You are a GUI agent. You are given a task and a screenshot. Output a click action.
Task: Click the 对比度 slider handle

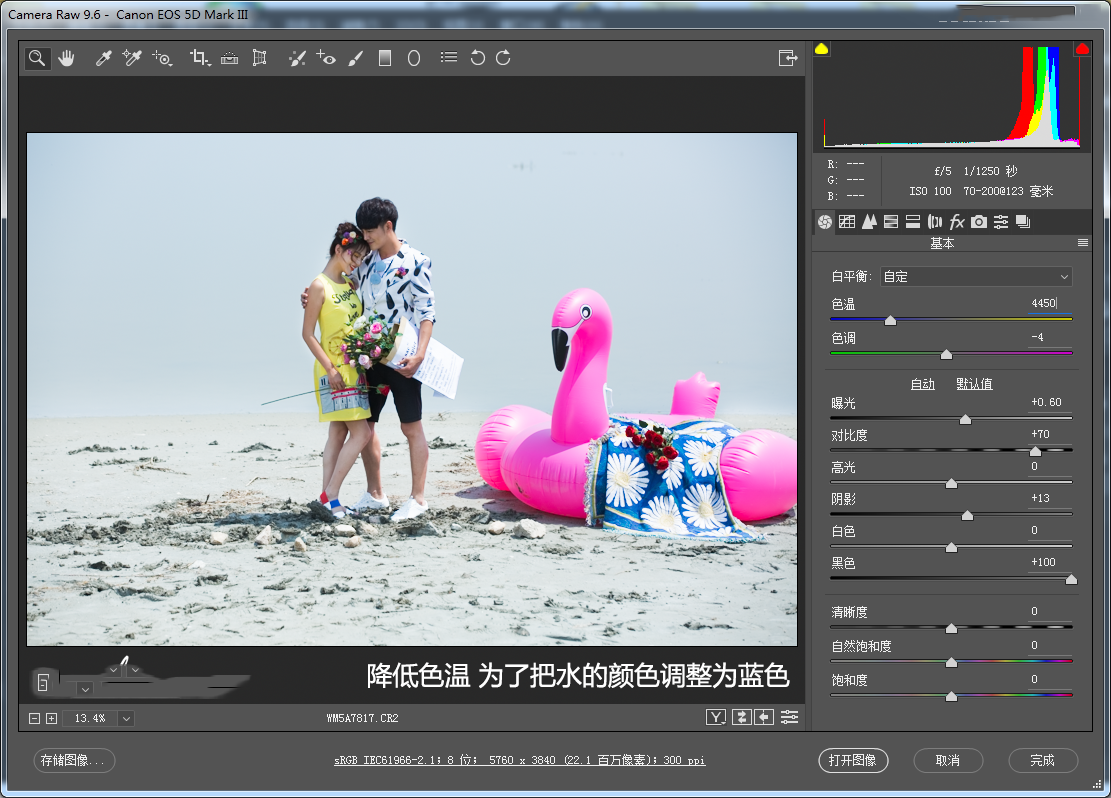(x=1035, y=451)
